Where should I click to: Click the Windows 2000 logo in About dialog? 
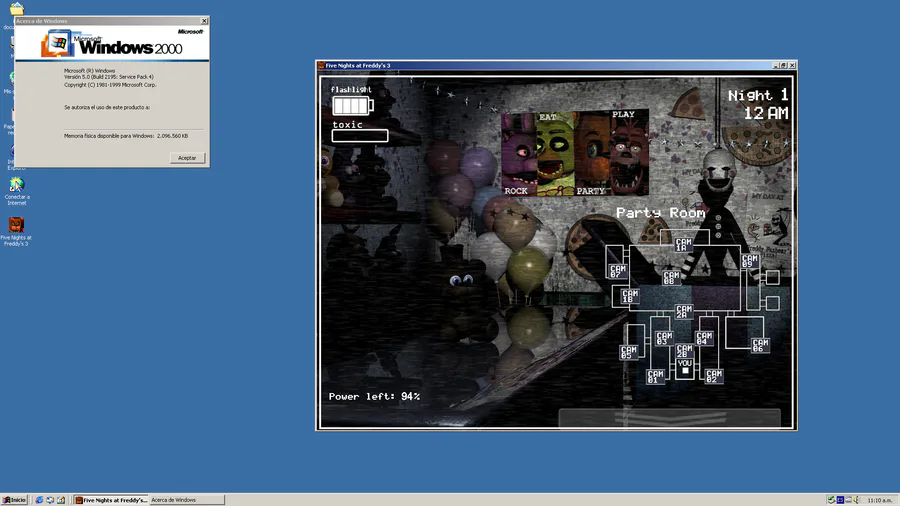pyautogui.click(x=112, y=44)
